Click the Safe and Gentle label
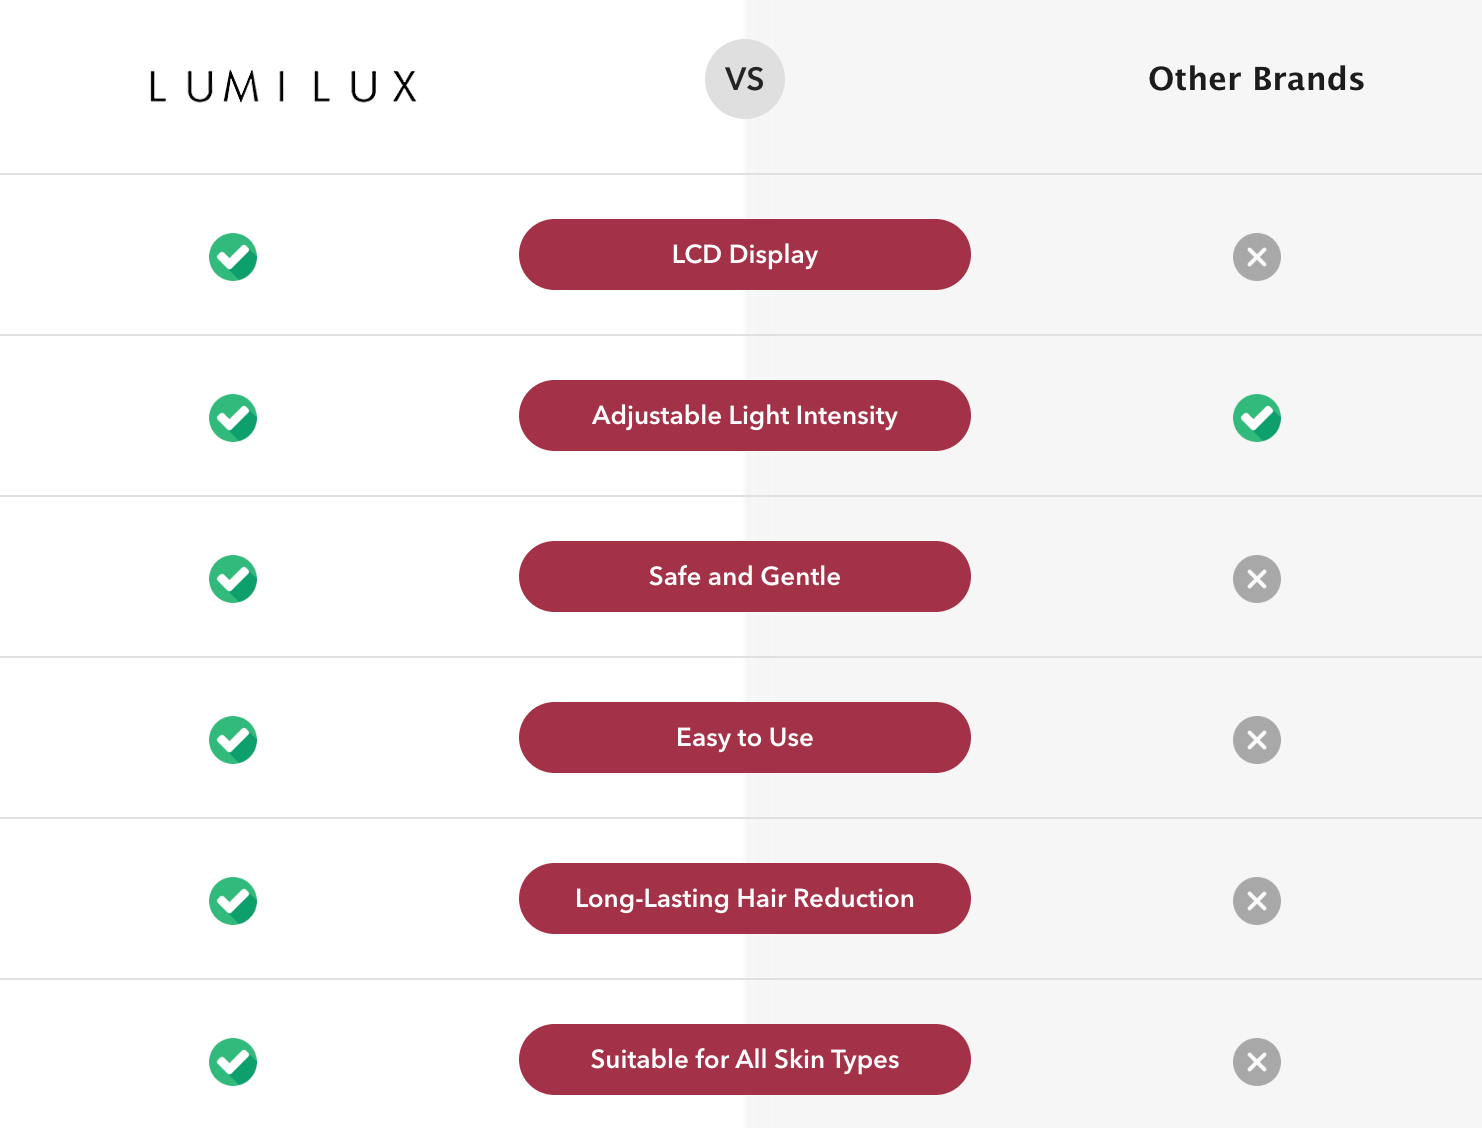 click(745, 577)
